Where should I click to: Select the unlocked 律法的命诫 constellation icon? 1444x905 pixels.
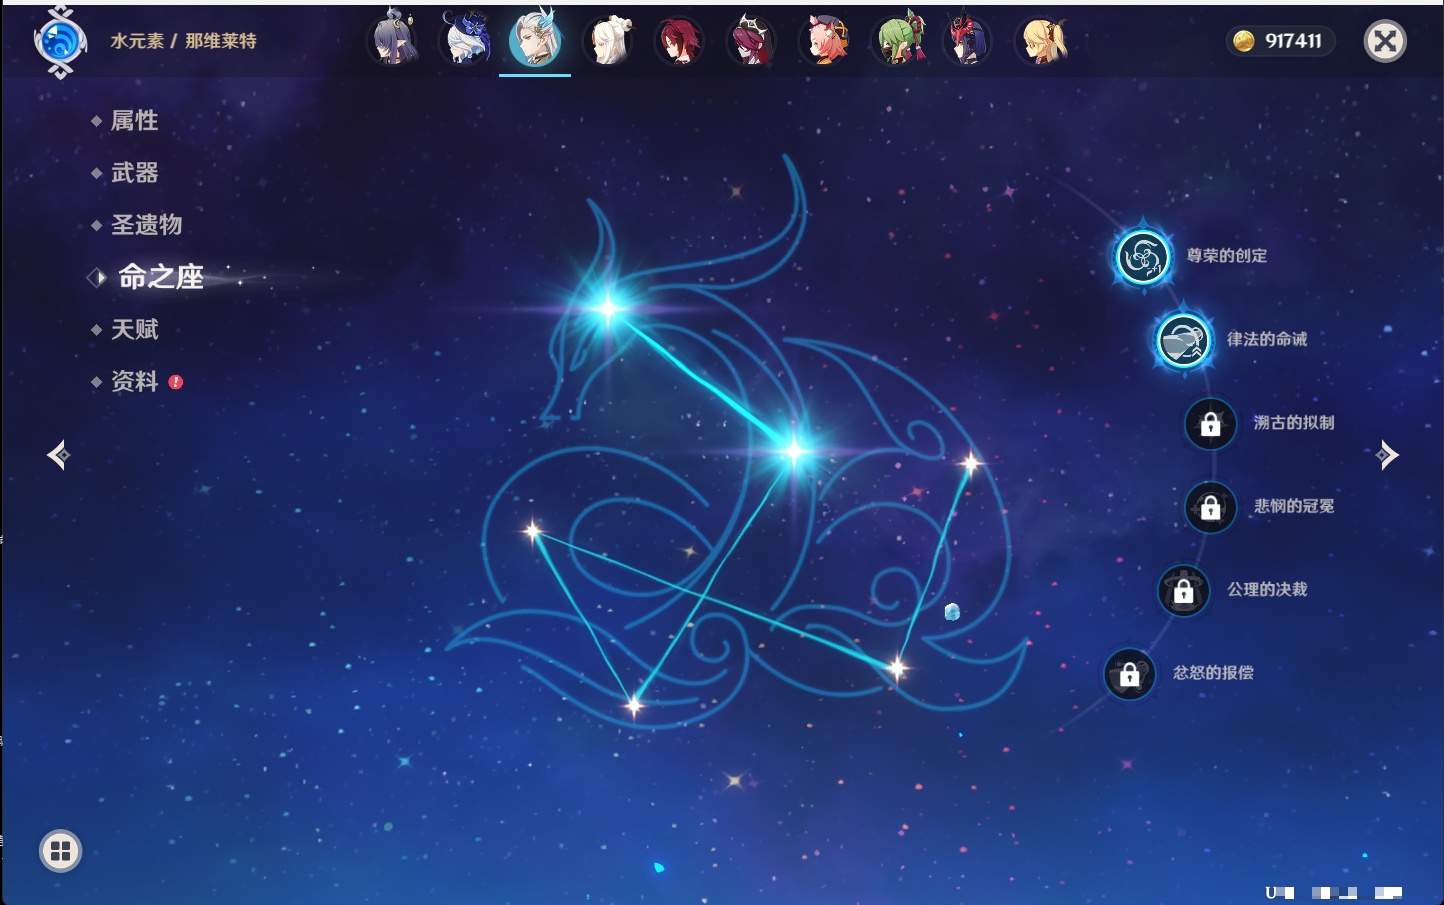tap(1183, 340)
